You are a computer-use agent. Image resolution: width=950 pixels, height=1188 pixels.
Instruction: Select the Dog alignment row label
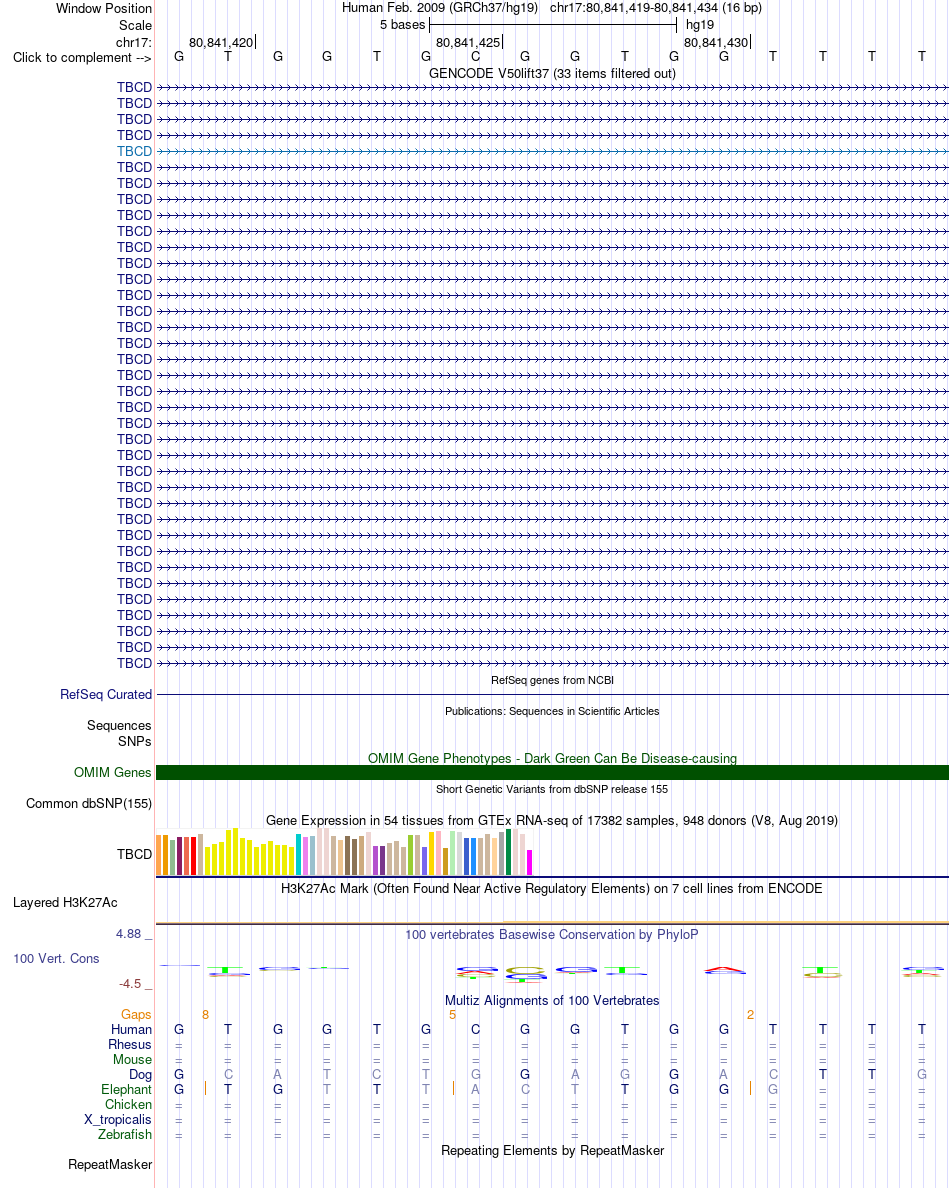[140, 1075]
